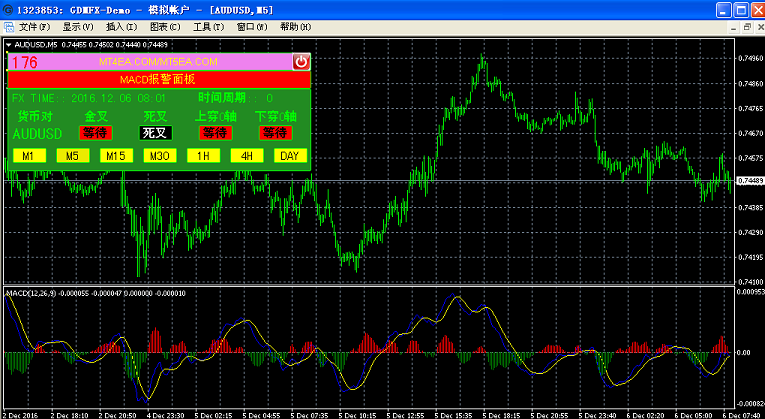Open the 文件(F) menu
765x419 pixels.
coord(35,27)
